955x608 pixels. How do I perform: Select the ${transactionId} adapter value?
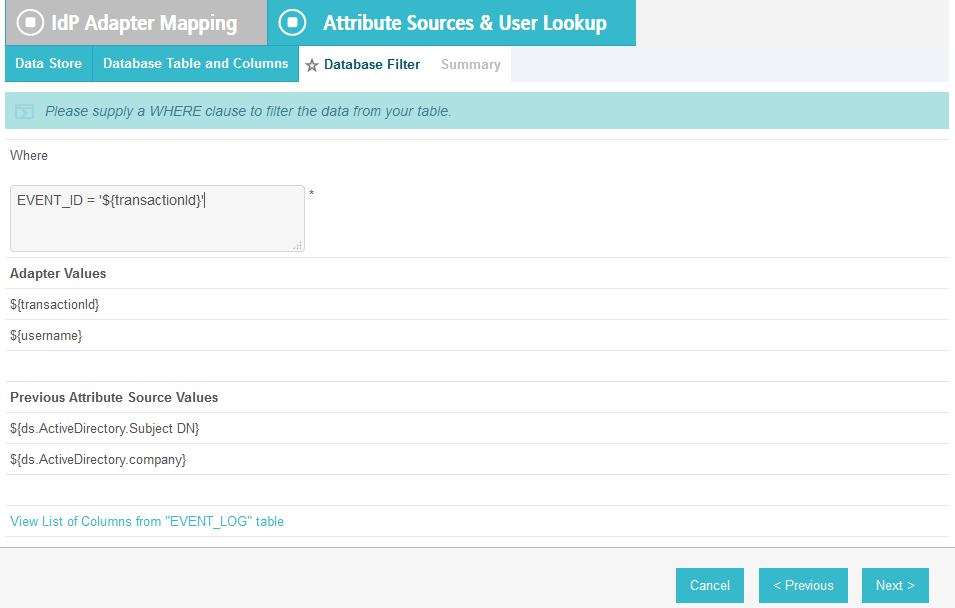click(55, 305)
